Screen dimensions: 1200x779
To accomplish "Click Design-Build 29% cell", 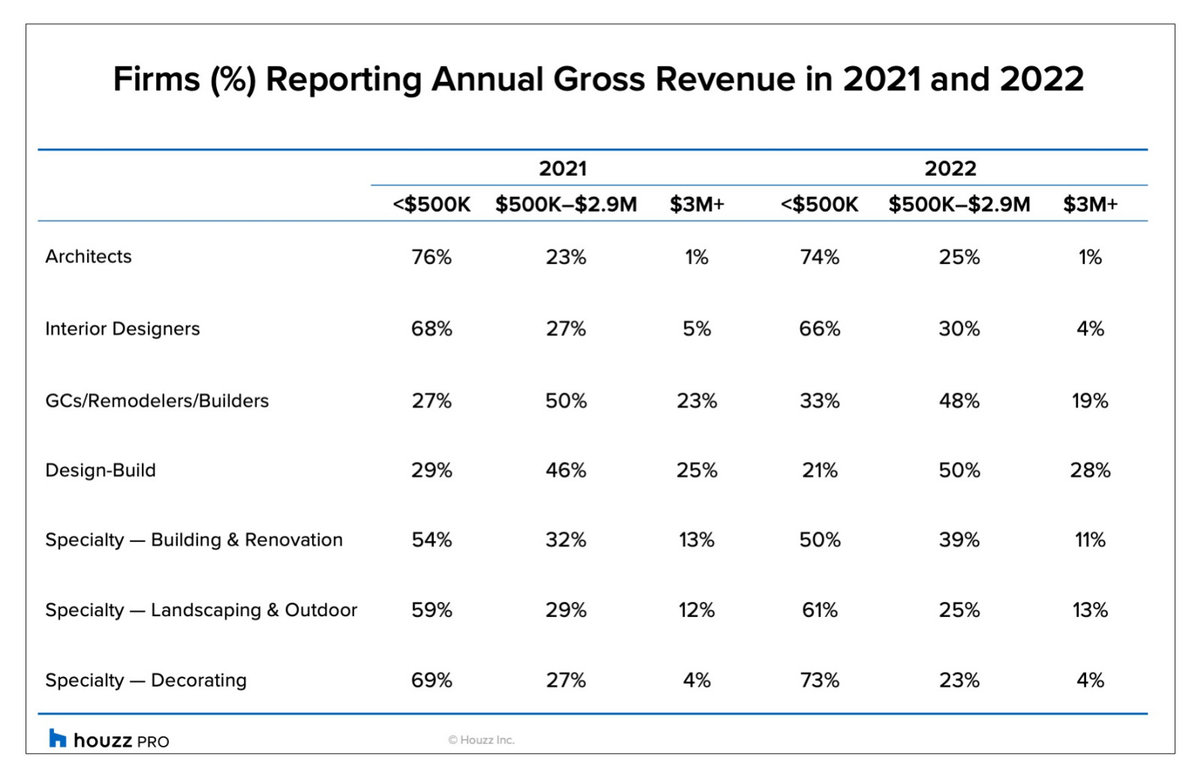I will point(432,470).
